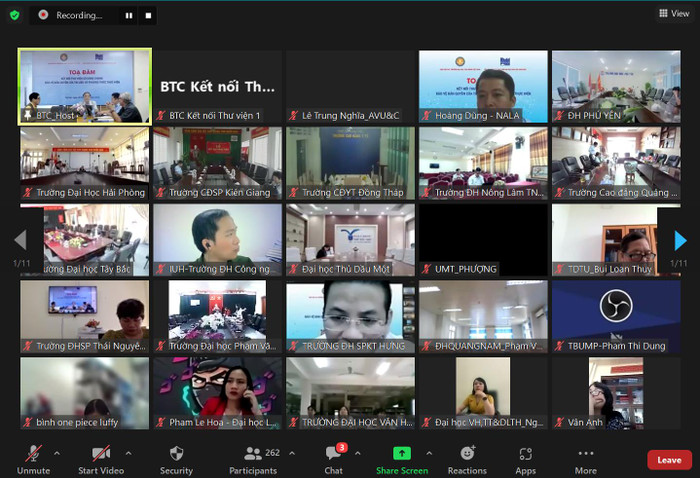Screen dimensions: 700x478
Task: Click the red Leave button
Action: [x=669, y=460]
